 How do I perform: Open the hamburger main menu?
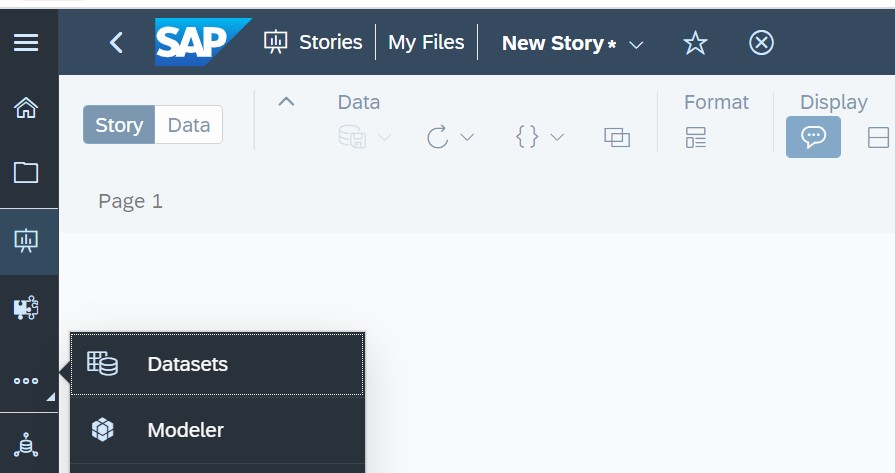[x=26, y=43]
